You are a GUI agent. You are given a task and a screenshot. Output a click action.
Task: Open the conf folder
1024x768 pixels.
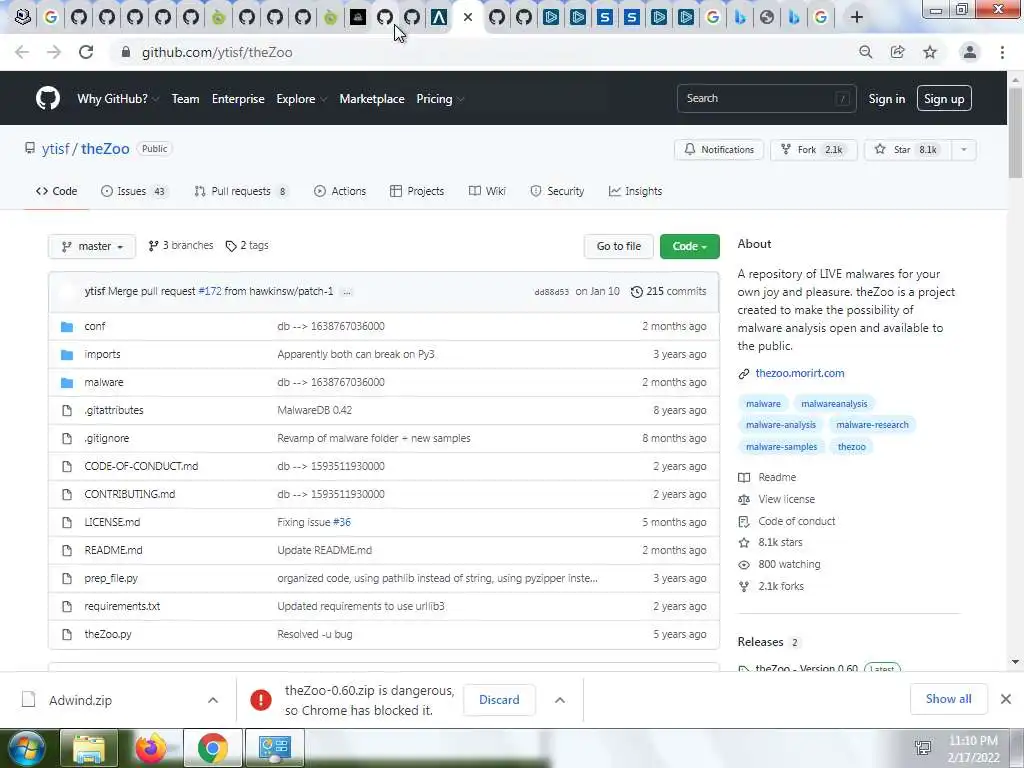pos(95,326)
